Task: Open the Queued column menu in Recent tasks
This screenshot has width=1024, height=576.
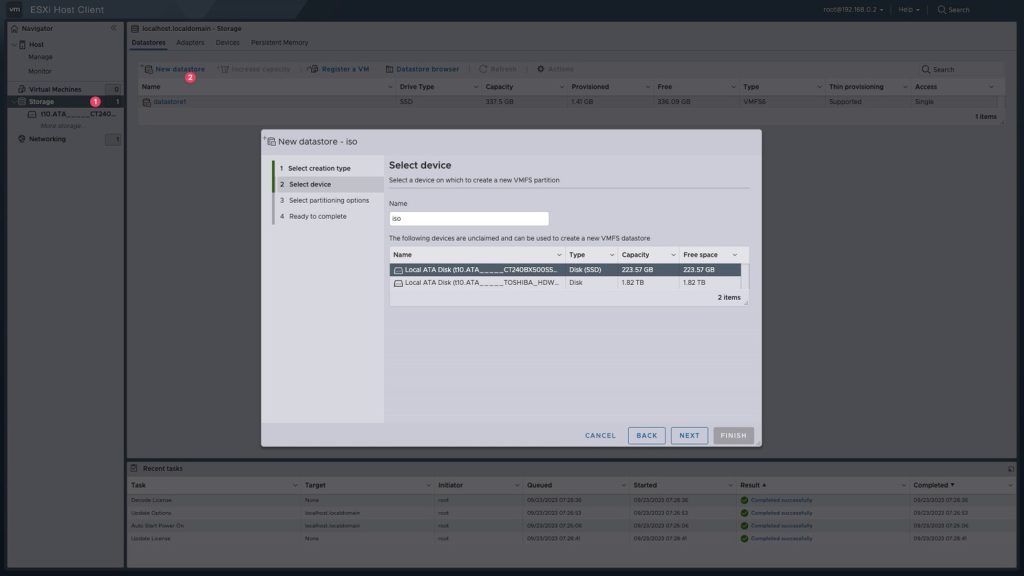Action: tap(623, 485)
